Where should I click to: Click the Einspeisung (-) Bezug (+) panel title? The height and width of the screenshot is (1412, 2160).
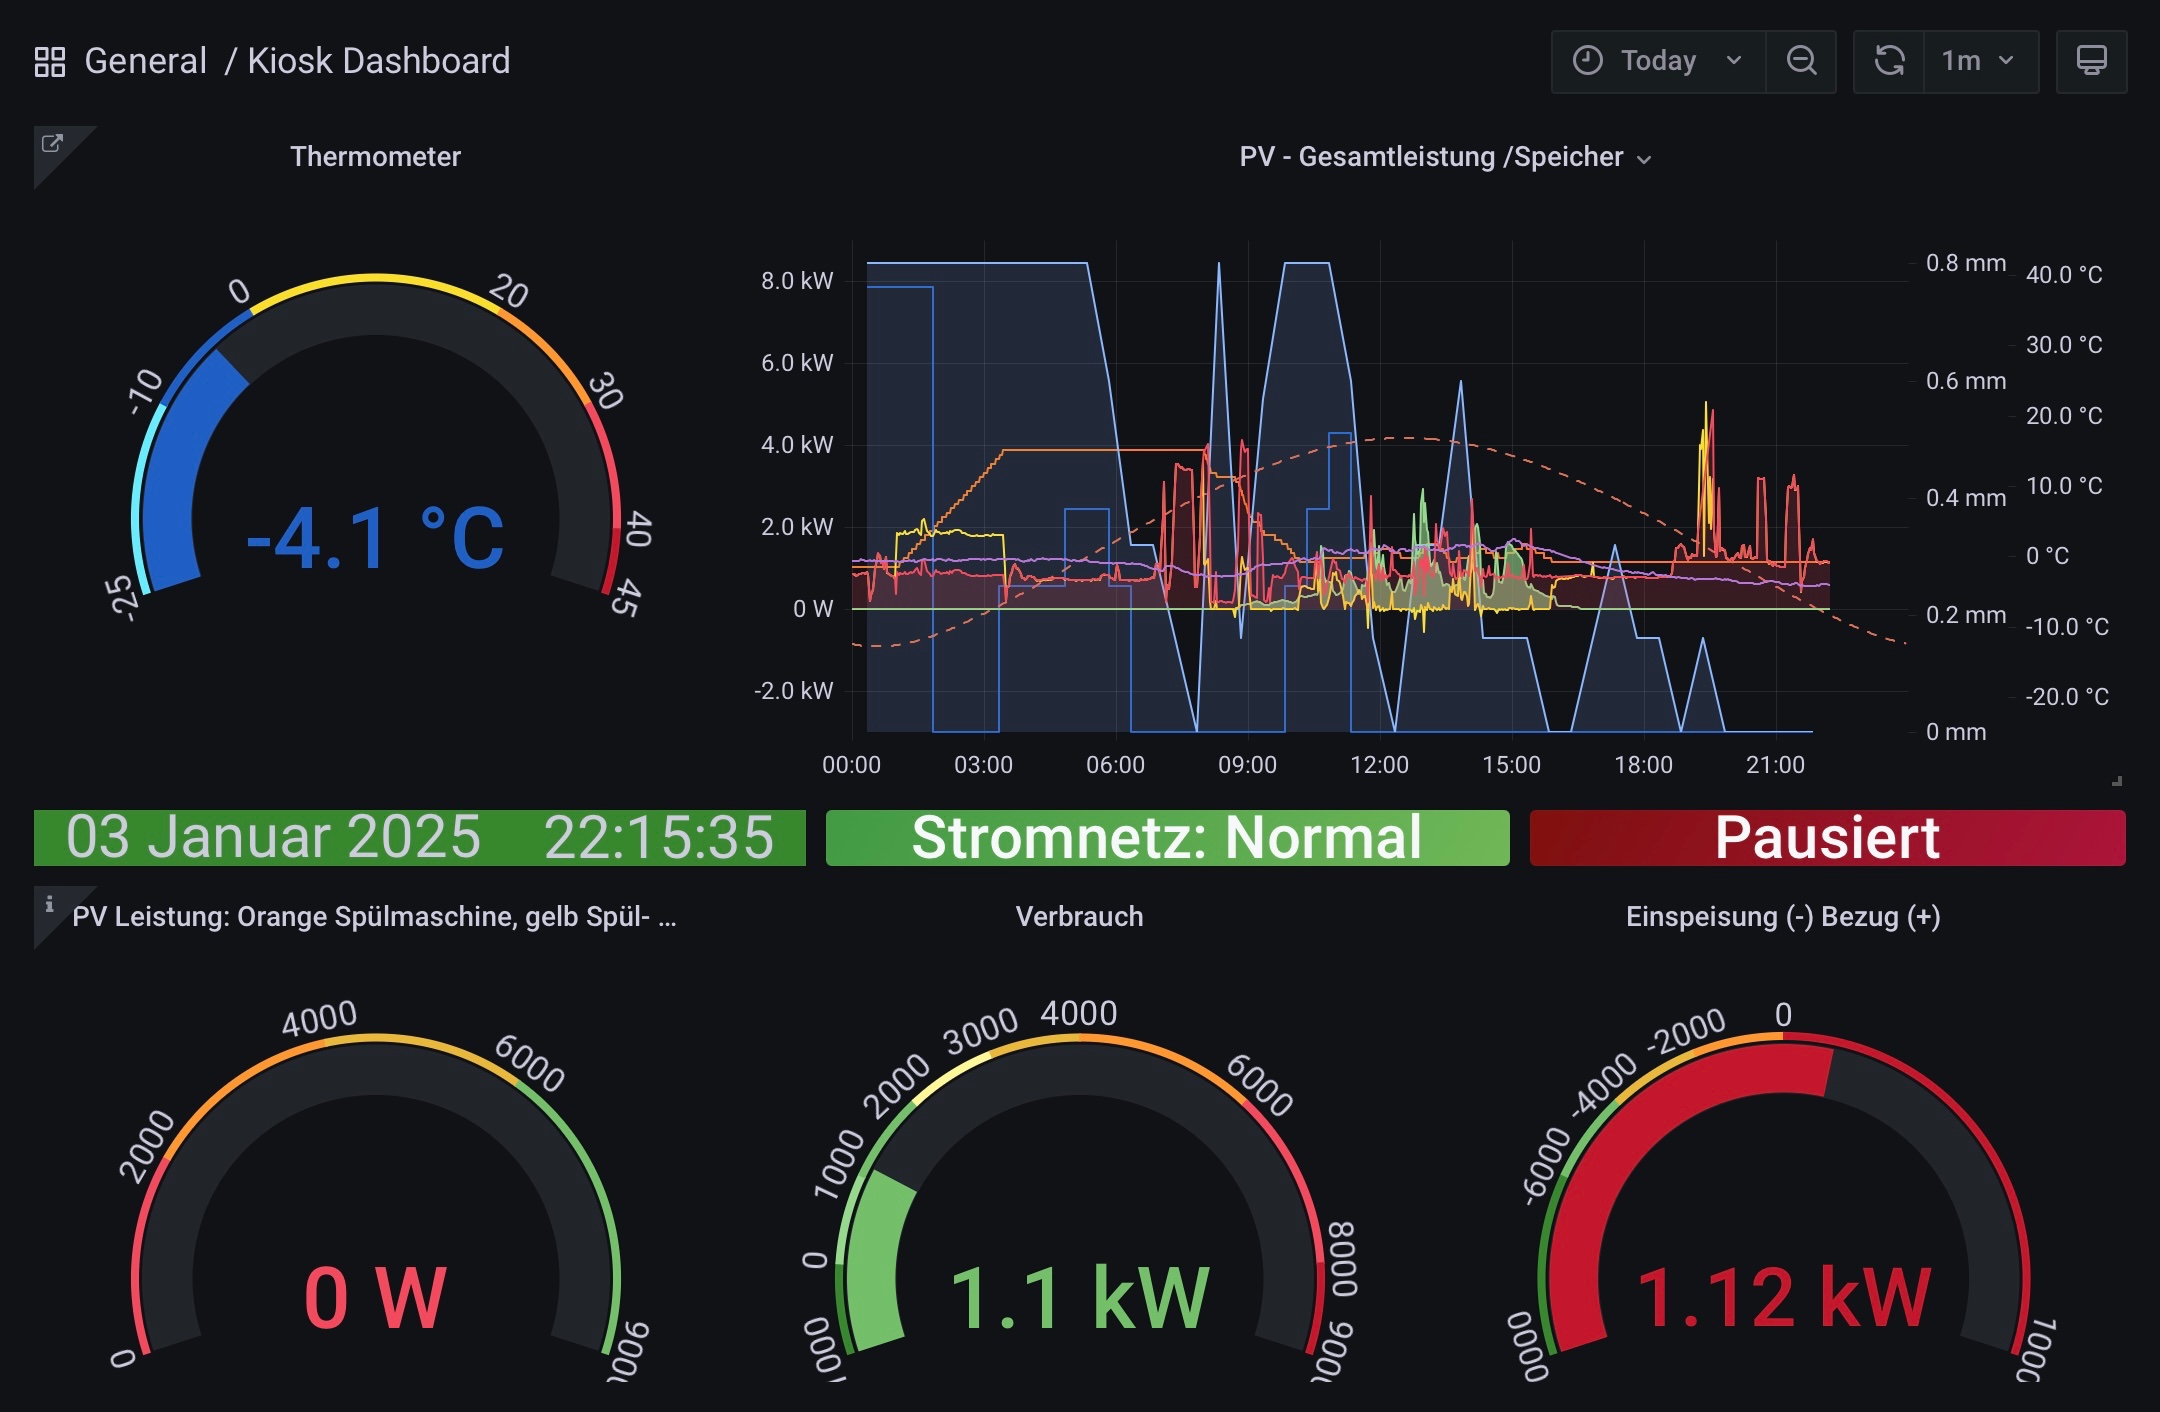(1782, 917)
